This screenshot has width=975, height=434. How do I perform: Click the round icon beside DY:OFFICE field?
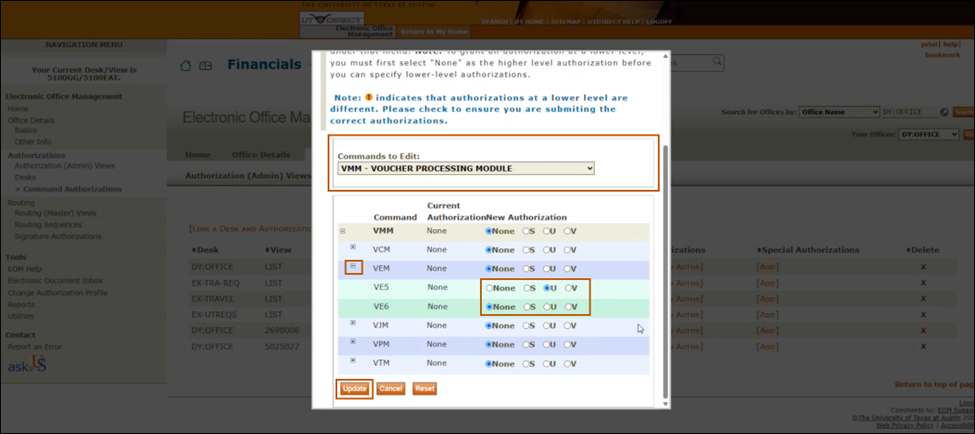[945, 113]
